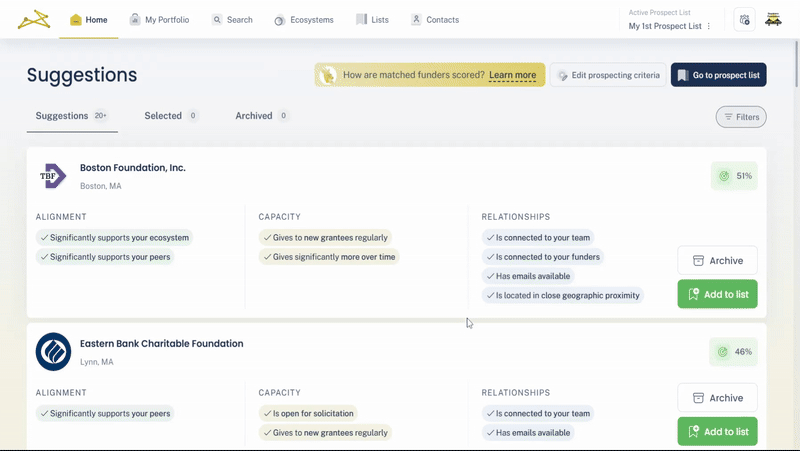Image resolution: width=800 pixels, height=451 pixels.
Task: Click 'Boston, MA' location text
Action: [x=101, y=186]
